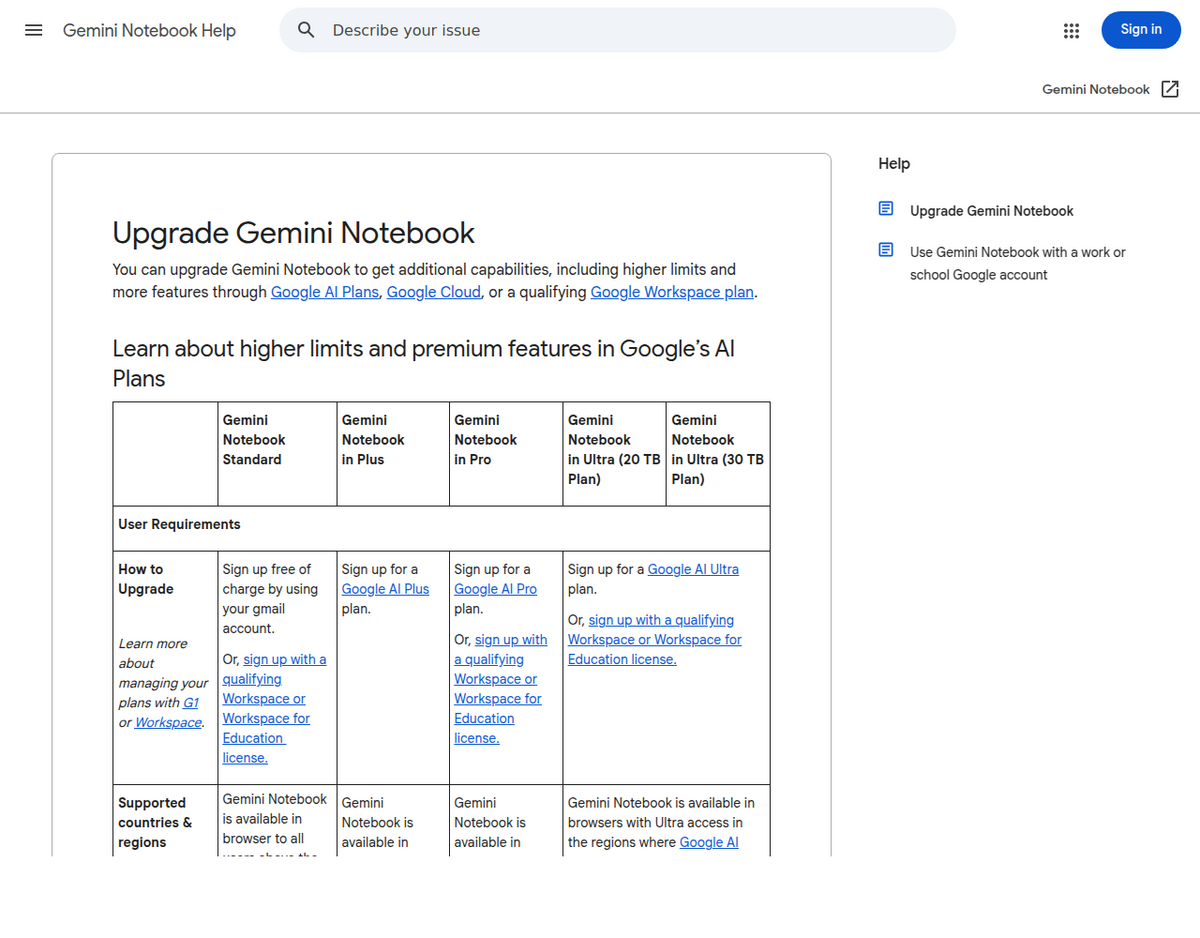Open Standard column's qualifying Workspace license link

coord(274,708)
